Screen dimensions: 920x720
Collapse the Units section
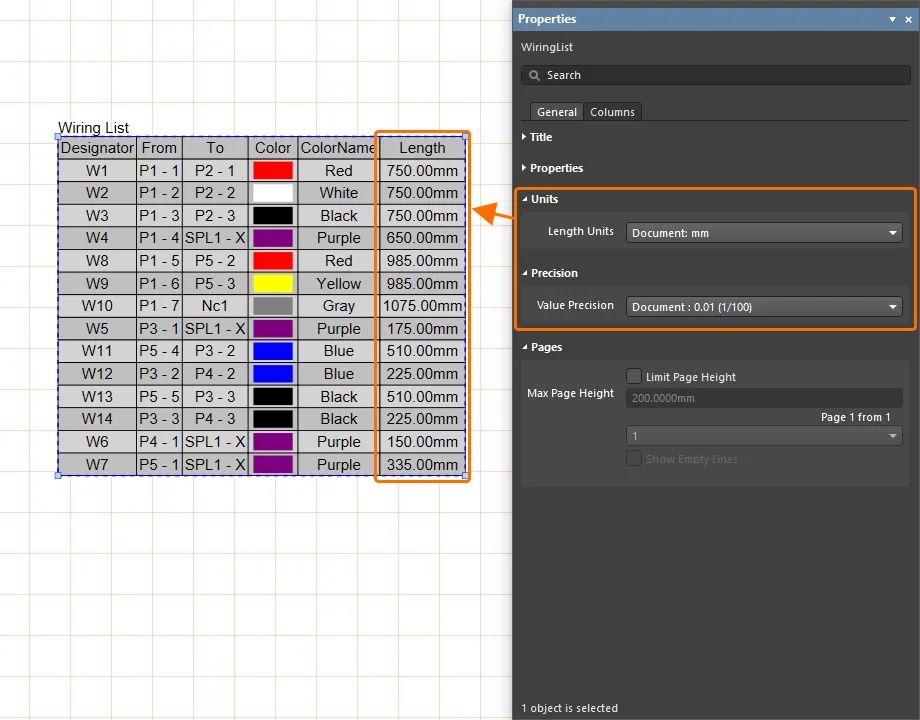click(543, 199)
